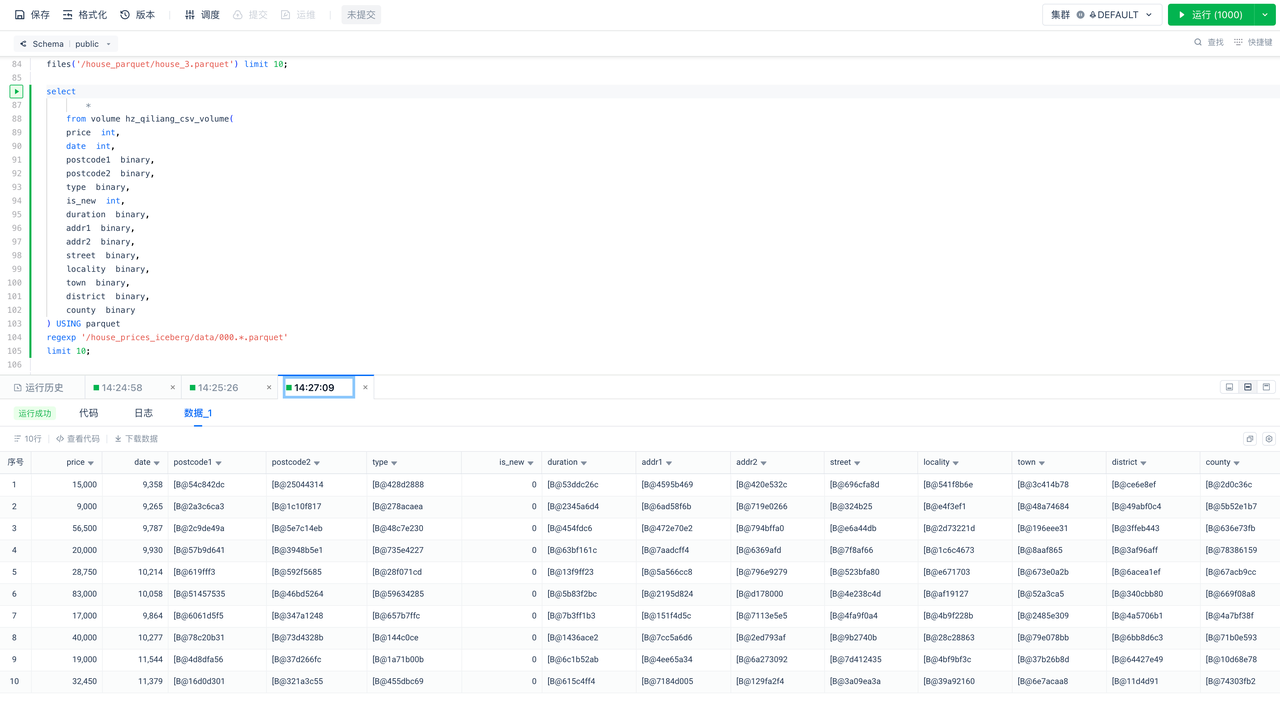The width and height of the screenshot is (1280, 724).
Task: Open result table settings gear icon
Action: (x=1269, y=439)
